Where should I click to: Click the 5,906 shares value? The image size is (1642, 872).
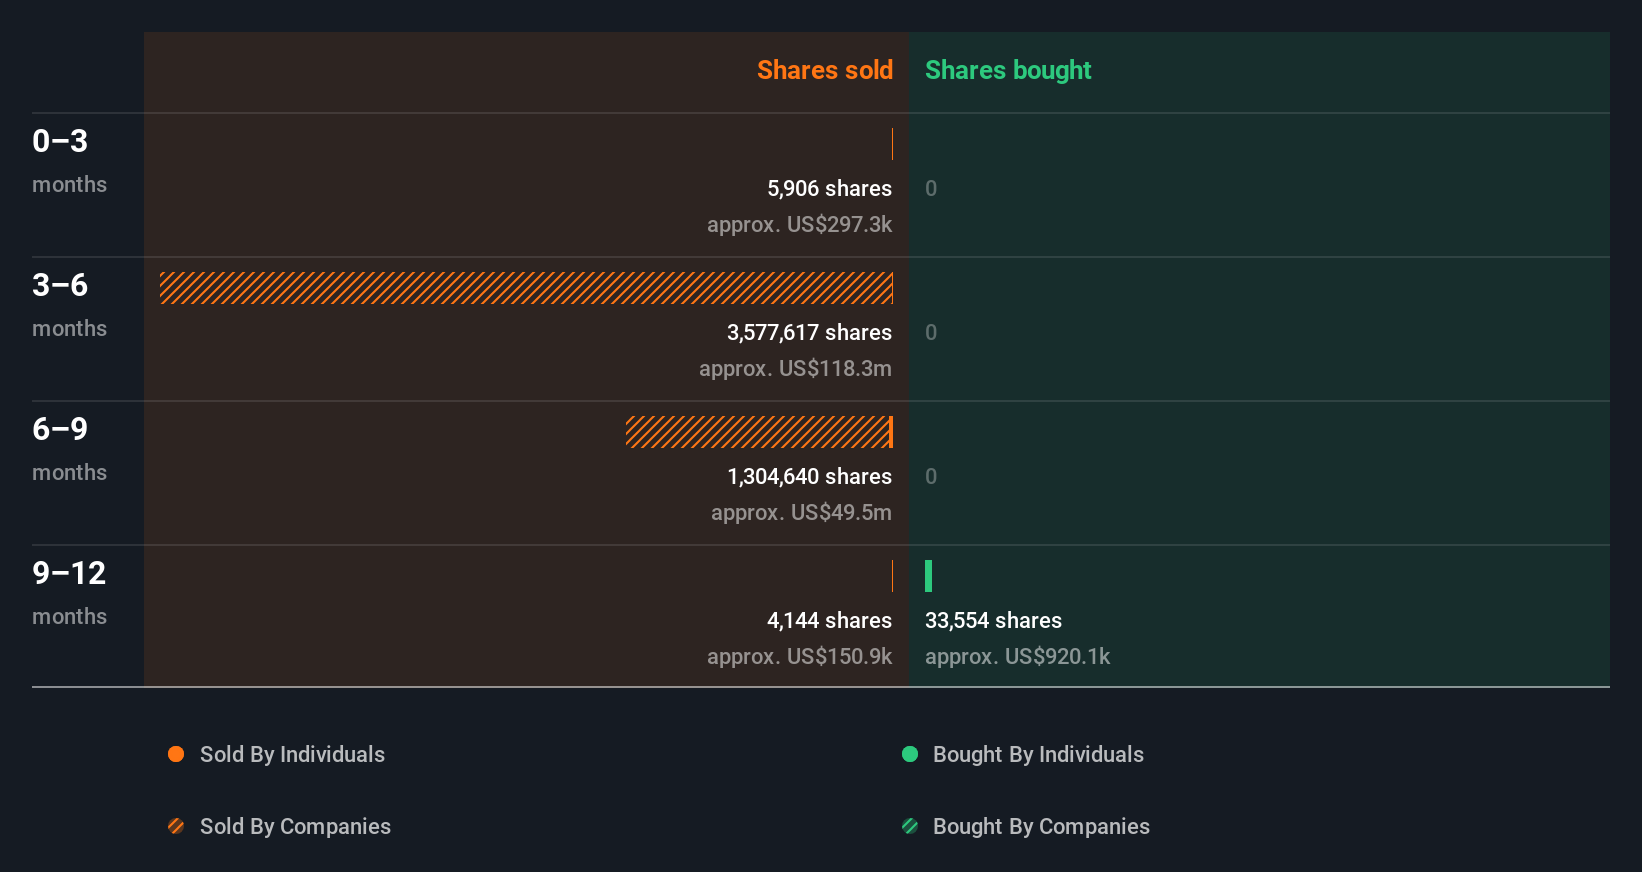coord(829,188)
